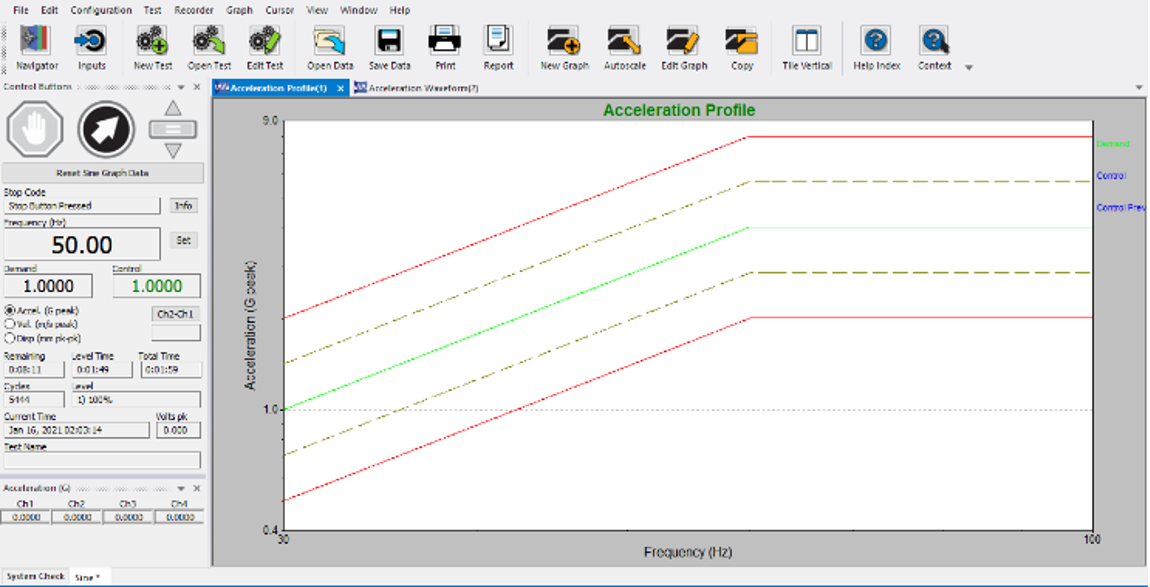The width and height of the screenshot is (1150, 587).
Task: Open the Recorder menu
Action: pyautogui.click(x=194, y=10)
